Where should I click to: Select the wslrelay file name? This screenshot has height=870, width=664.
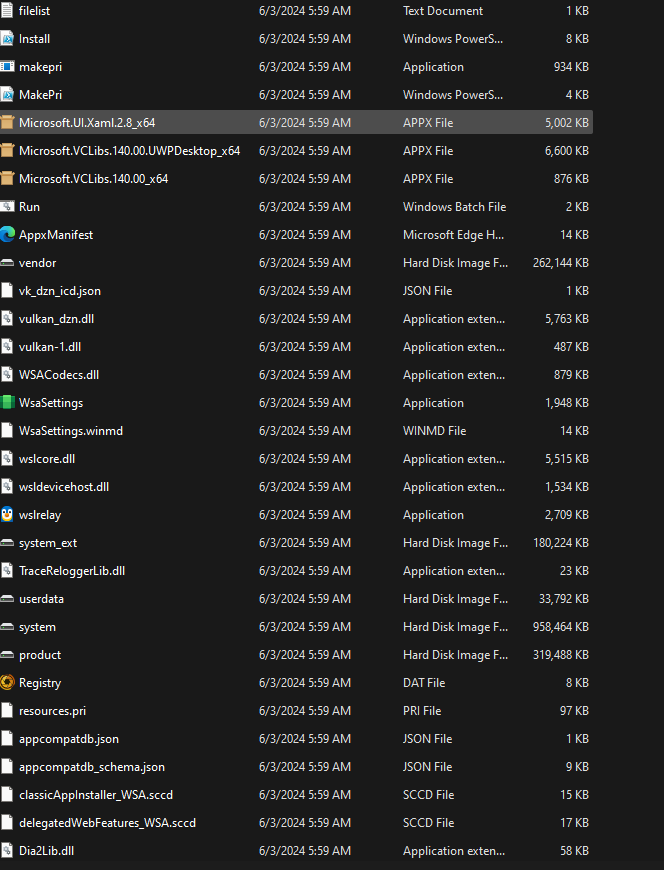tap(40, 515)
